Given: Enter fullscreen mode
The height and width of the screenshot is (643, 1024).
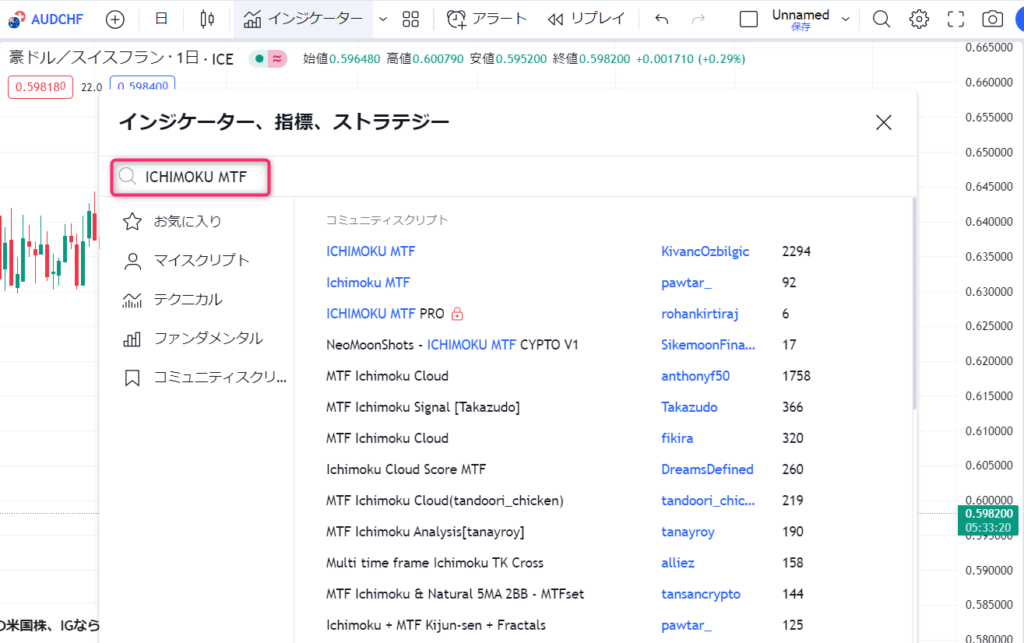Looking at the screenshot, I should [x=955, y=20].
